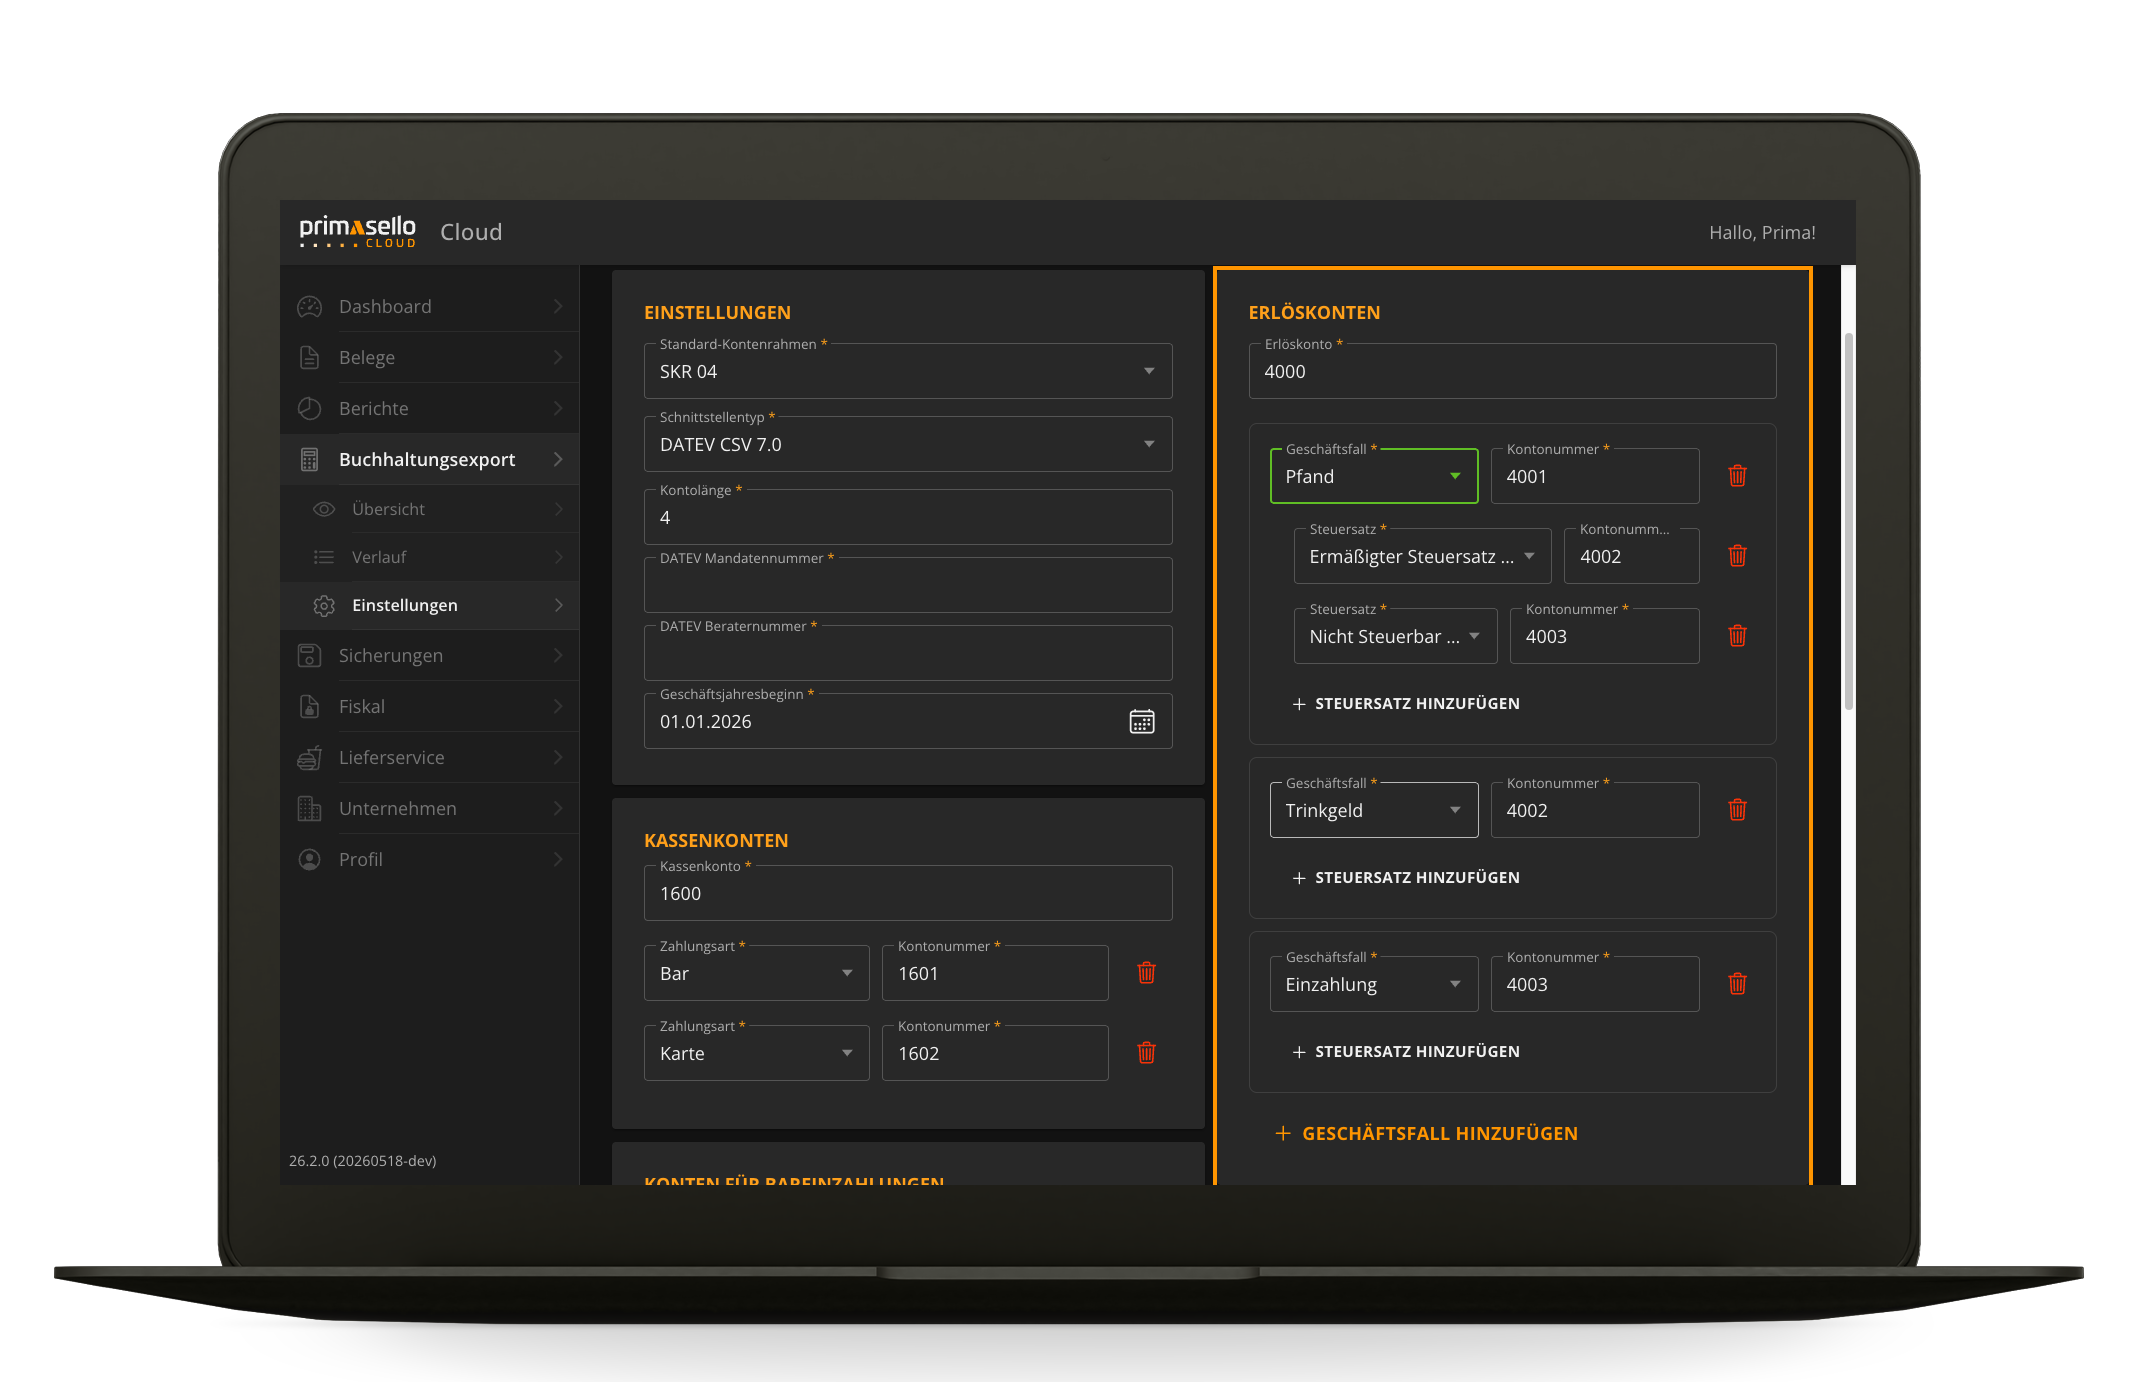Click the Belege document icon
This screenshot has width=2143, height=1382.
click(310, 358)
